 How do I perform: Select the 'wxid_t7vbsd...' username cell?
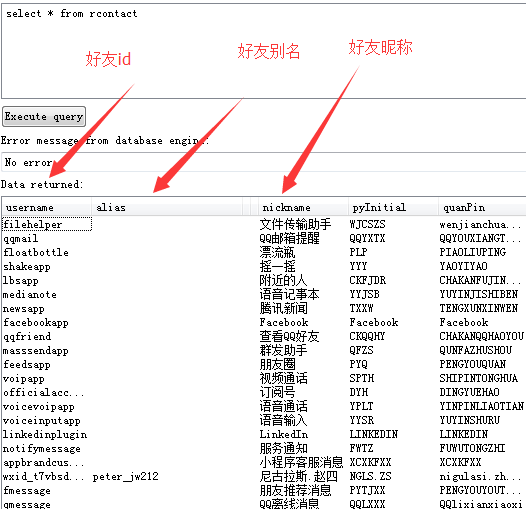click(47, 476)
